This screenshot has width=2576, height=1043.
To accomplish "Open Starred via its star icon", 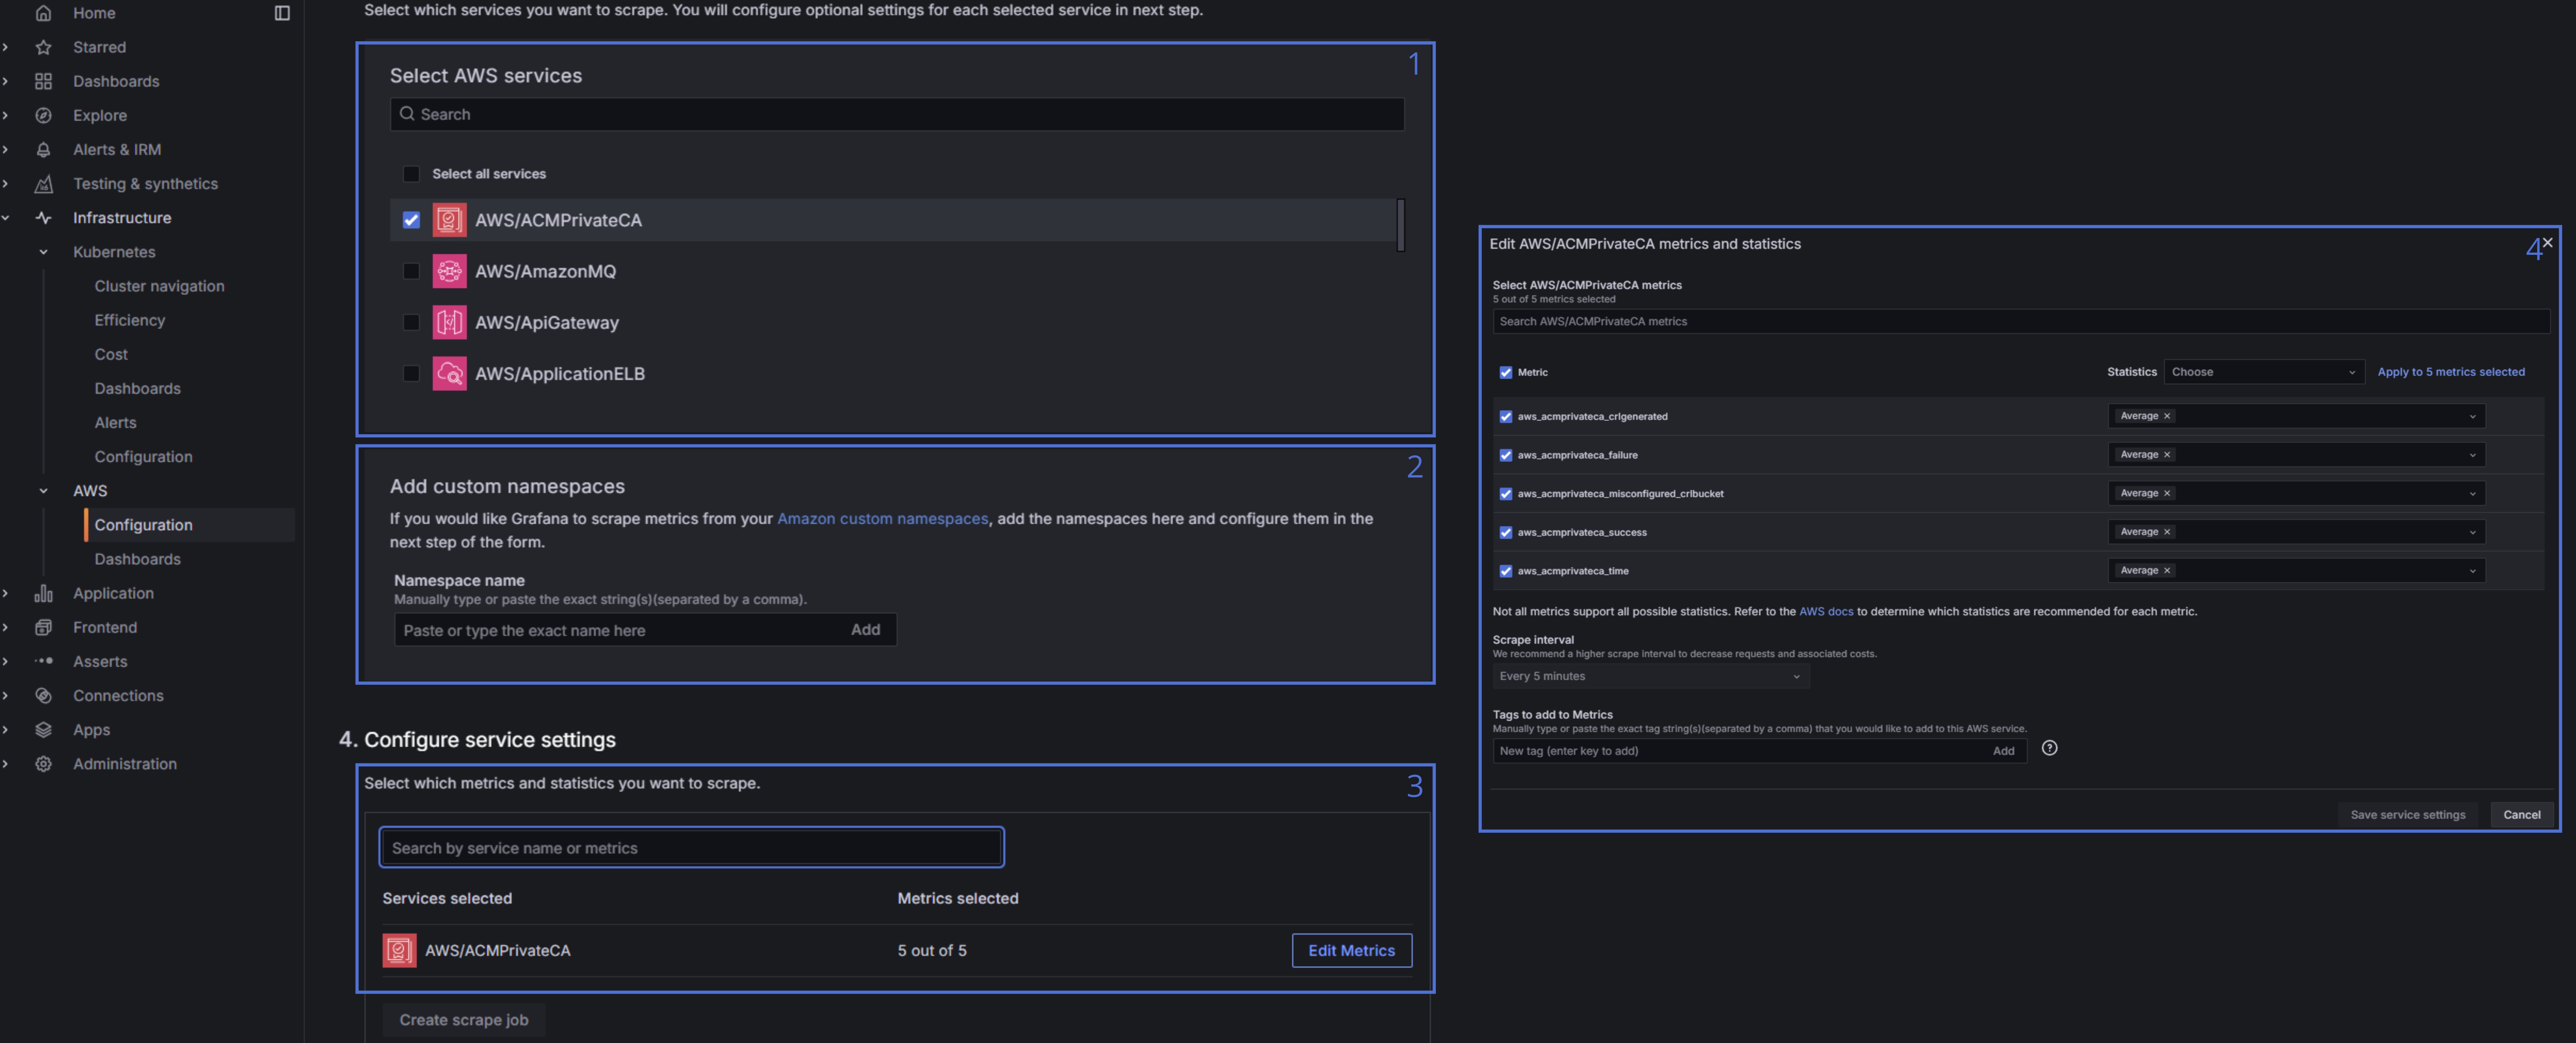I will coord(43,47).
